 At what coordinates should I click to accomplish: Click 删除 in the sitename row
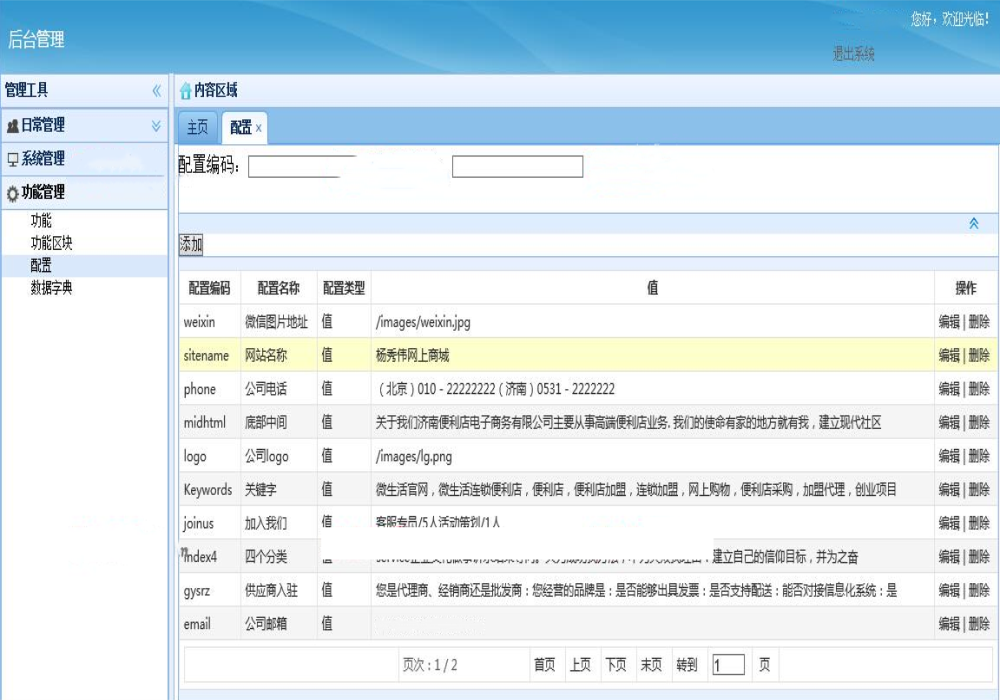(979, 355)
